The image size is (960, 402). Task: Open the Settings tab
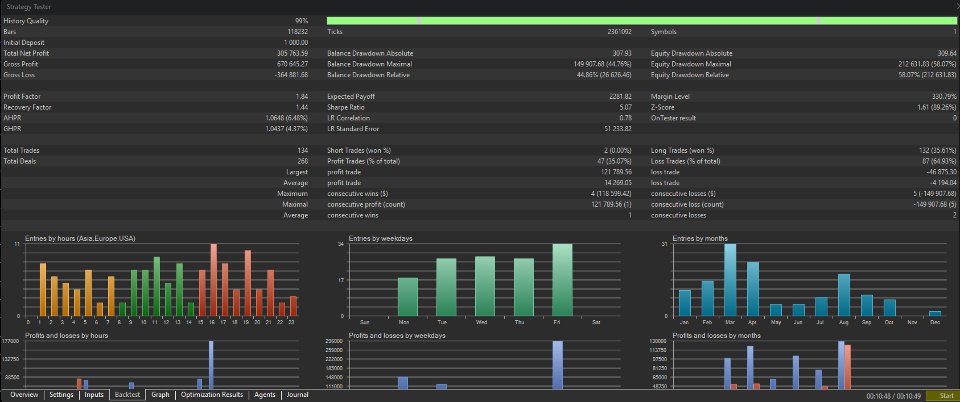point(61,395)
